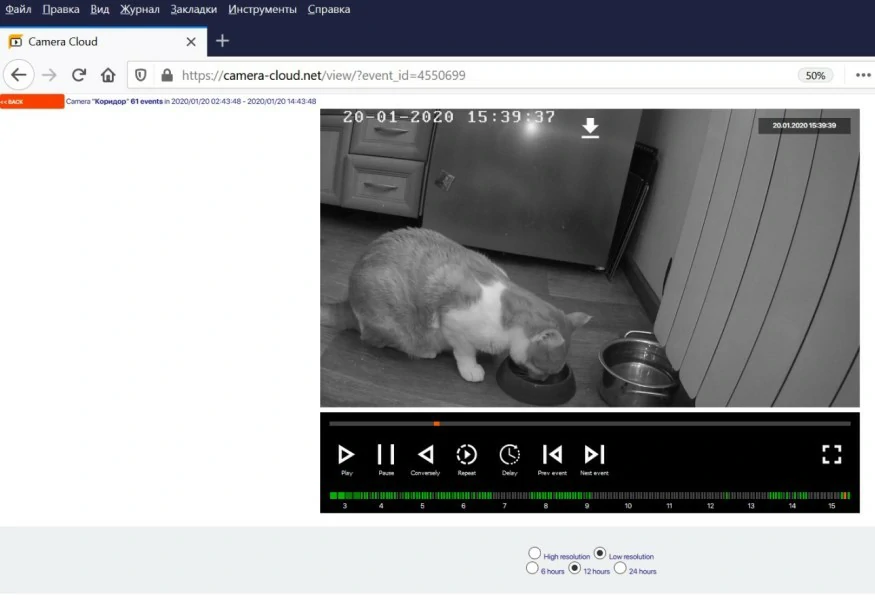Screen dimensions: 875x600
Task: Open the Delay playback option
Action: pos(509,455)
